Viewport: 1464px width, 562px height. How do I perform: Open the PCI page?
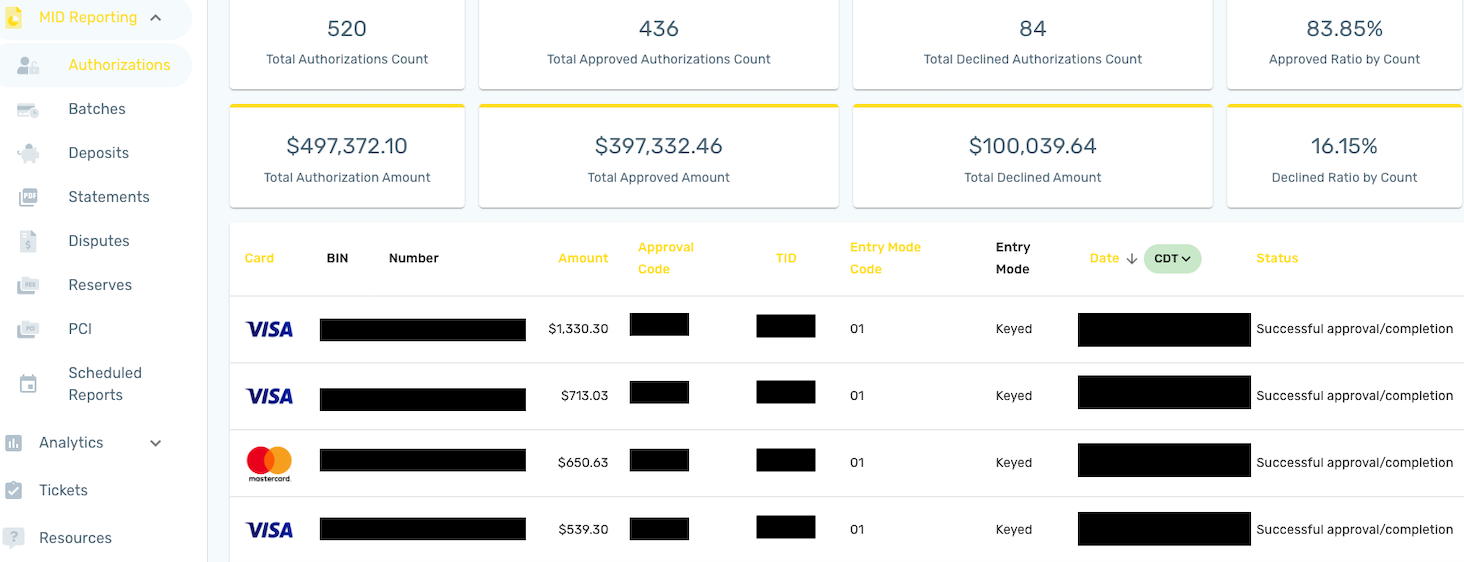(80, 329)
